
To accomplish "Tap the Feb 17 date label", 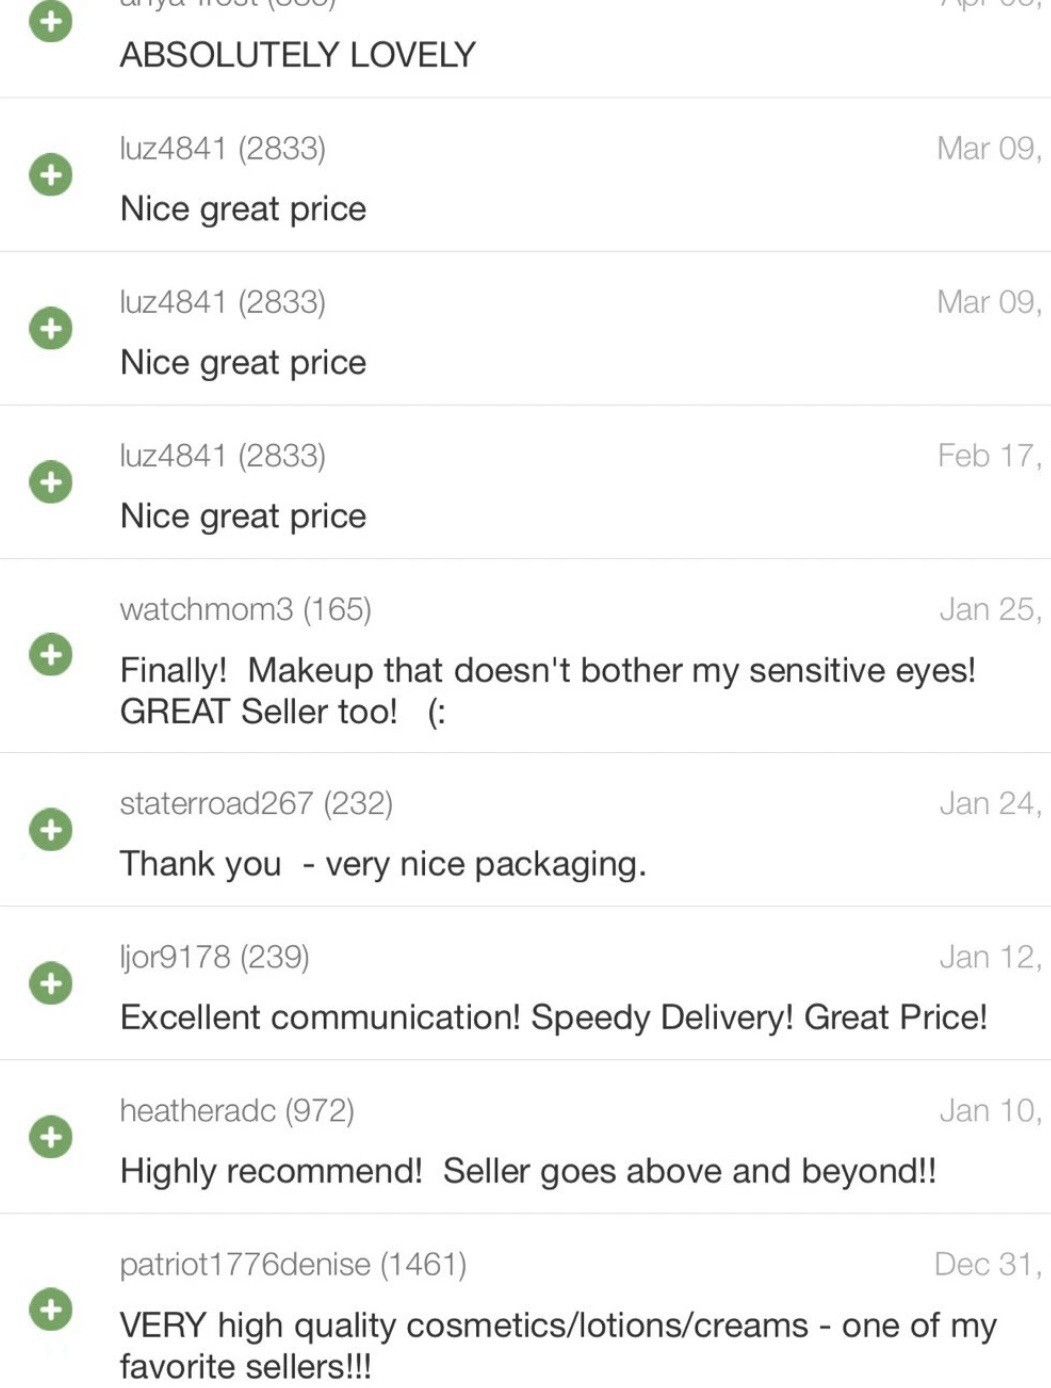I will (x=990, y=456).
